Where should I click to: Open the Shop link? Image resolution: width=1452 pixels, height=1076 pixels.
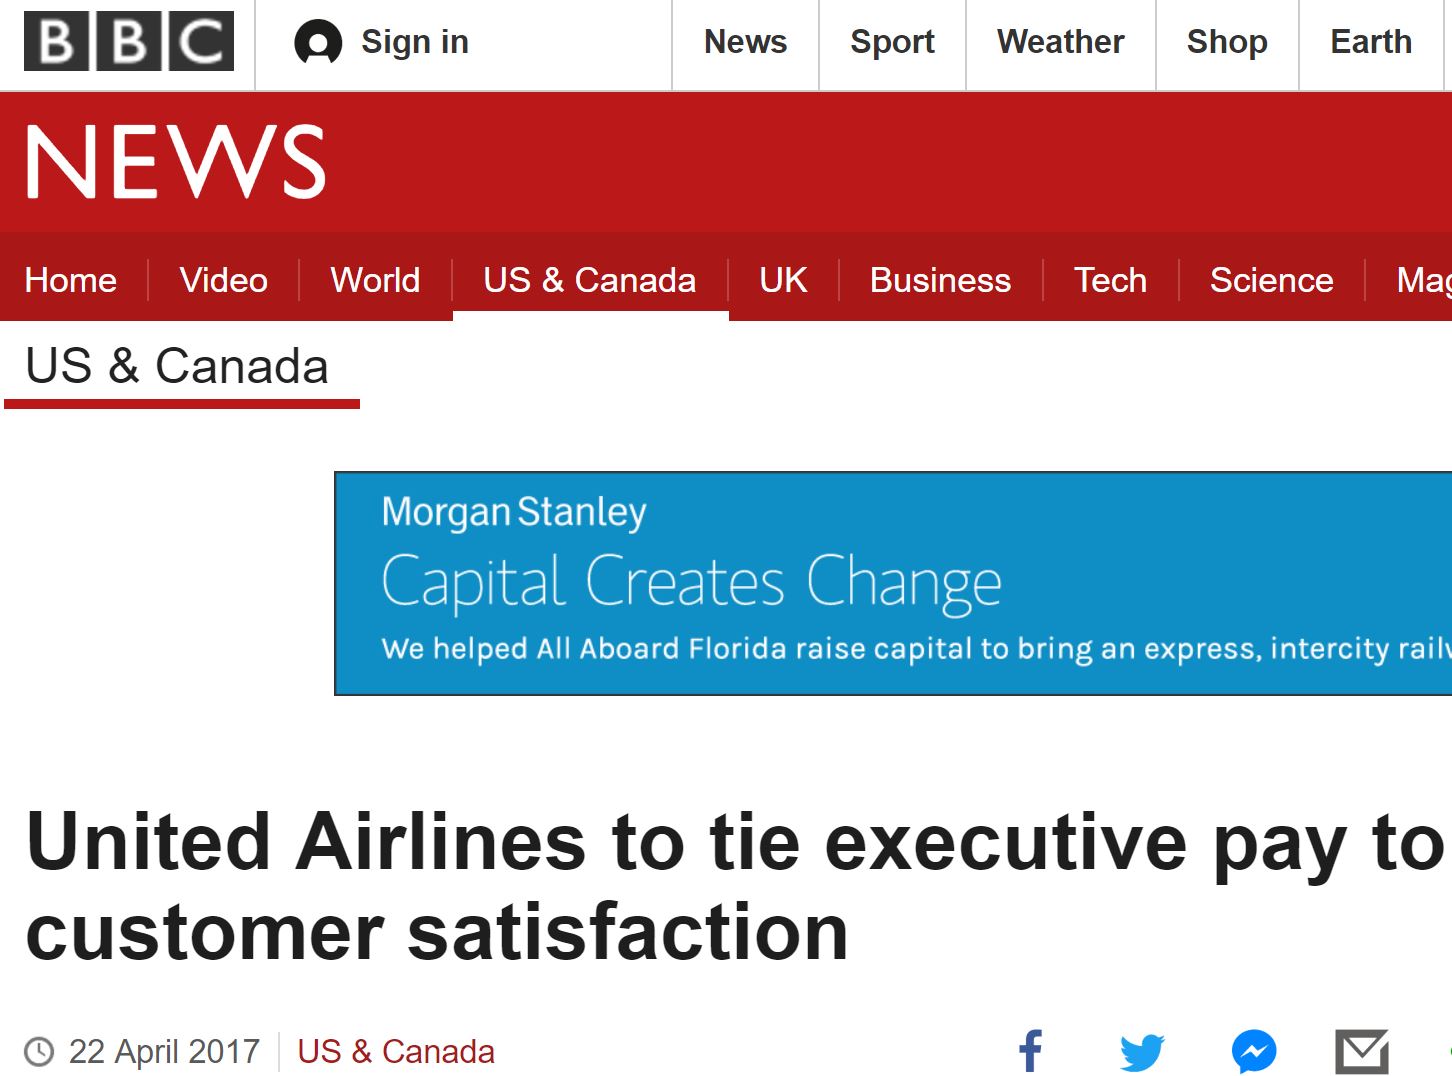1227,42
